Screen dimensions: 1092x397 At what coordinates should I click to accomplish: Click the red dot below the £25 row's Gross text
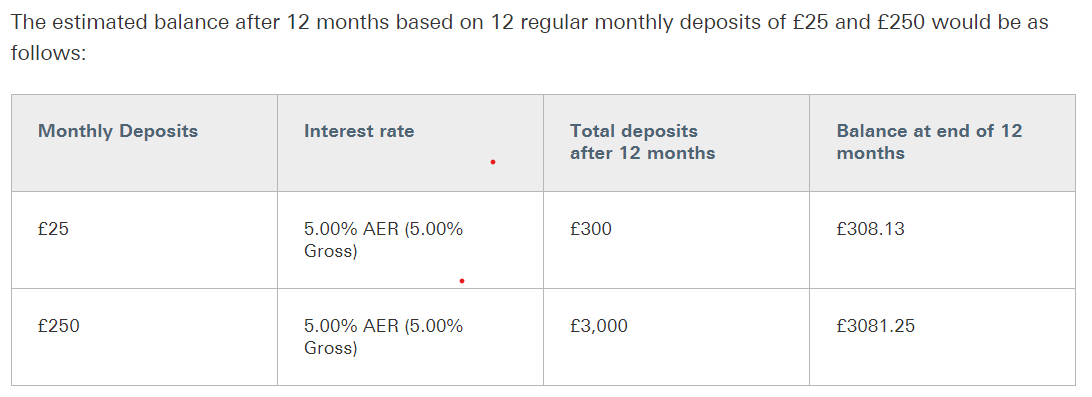pos(462,281)
